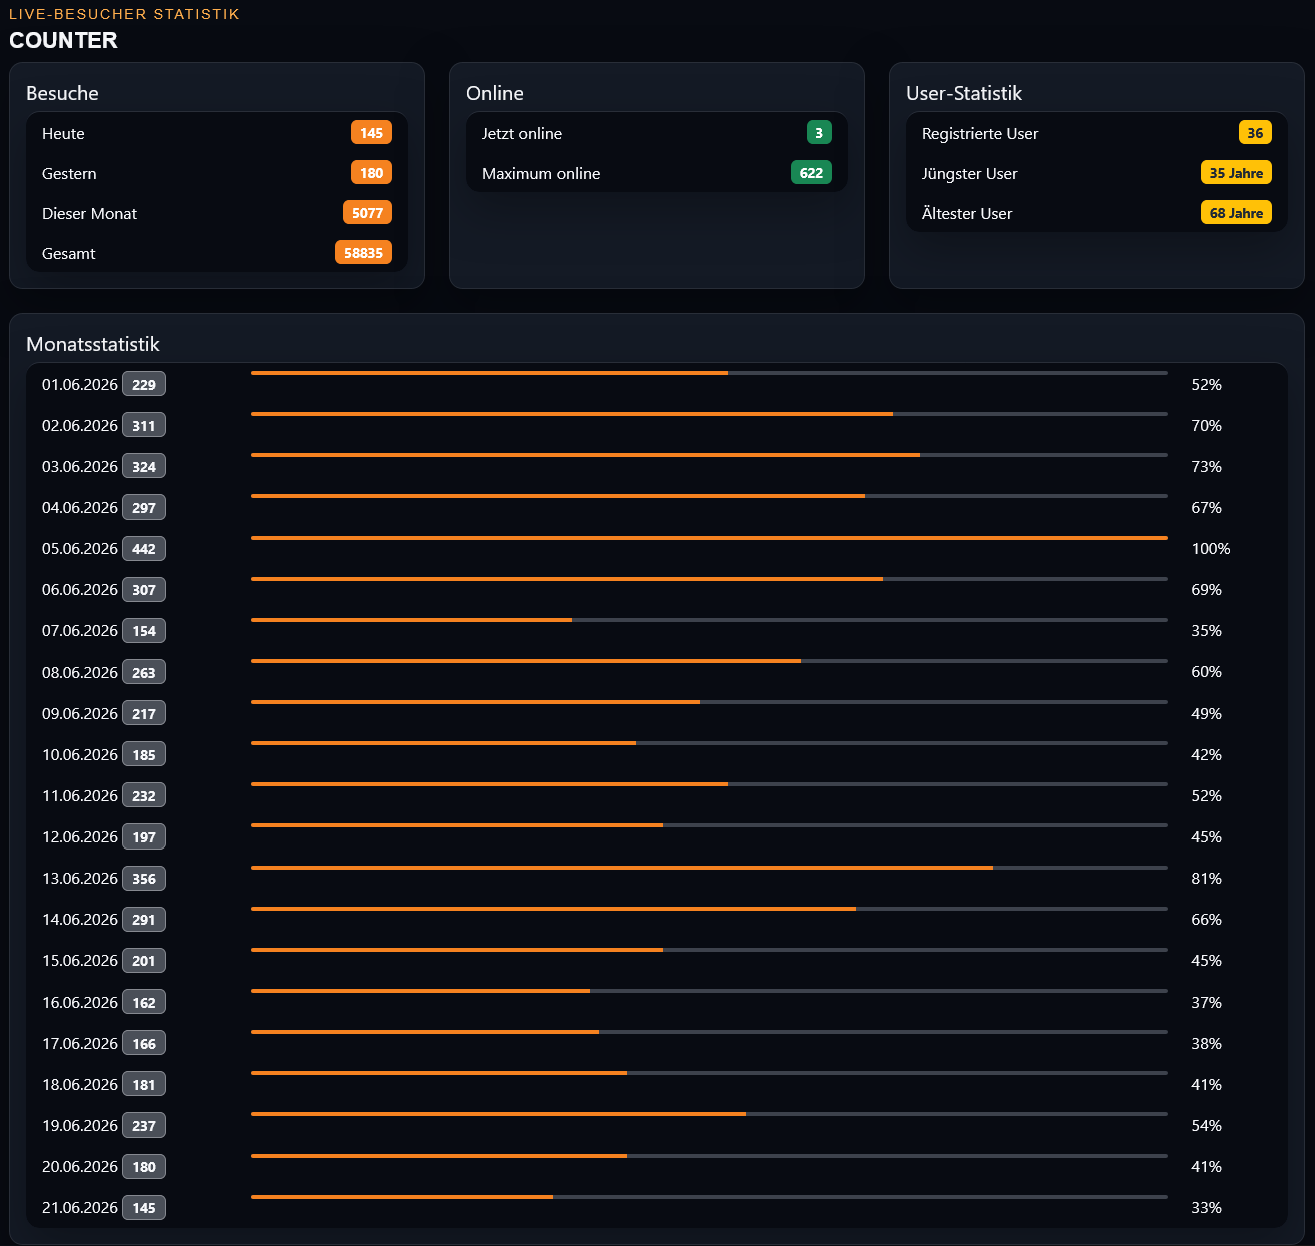The height and width of the screenshot is (1246, 1315).
Task: Click the 154 badge for 07.06.2026
Action: coord(144,631)
